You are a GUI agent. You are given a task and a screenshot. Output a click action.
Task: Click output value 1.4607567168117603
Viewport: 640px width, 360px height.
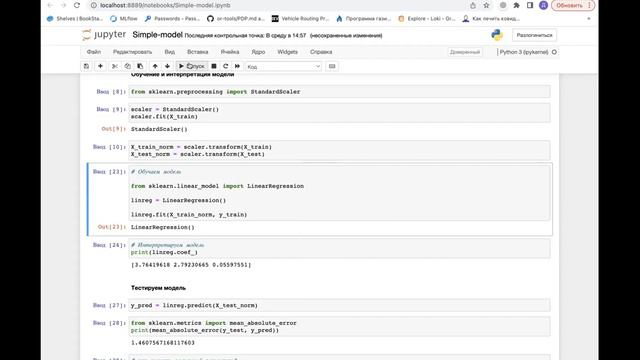coord(163,343)
